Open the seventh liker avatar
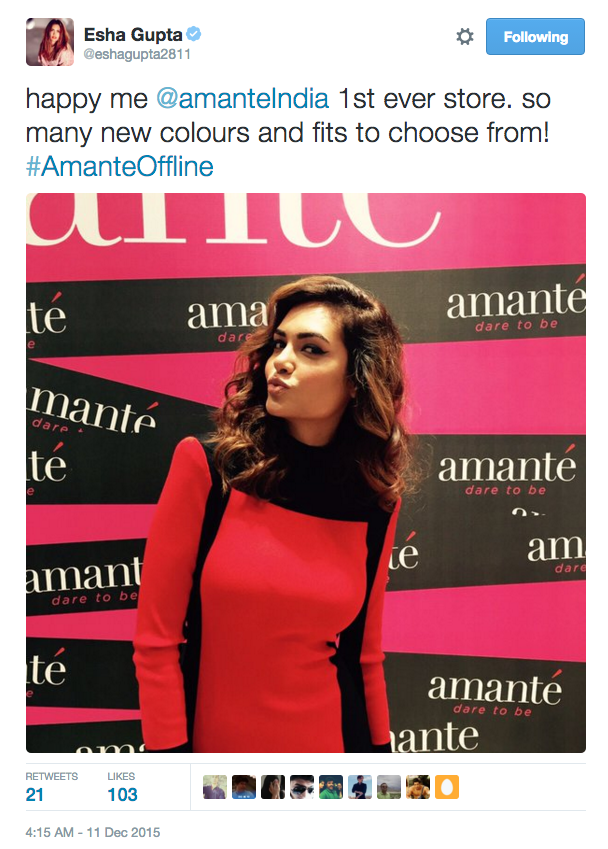 tap(389, 787)
